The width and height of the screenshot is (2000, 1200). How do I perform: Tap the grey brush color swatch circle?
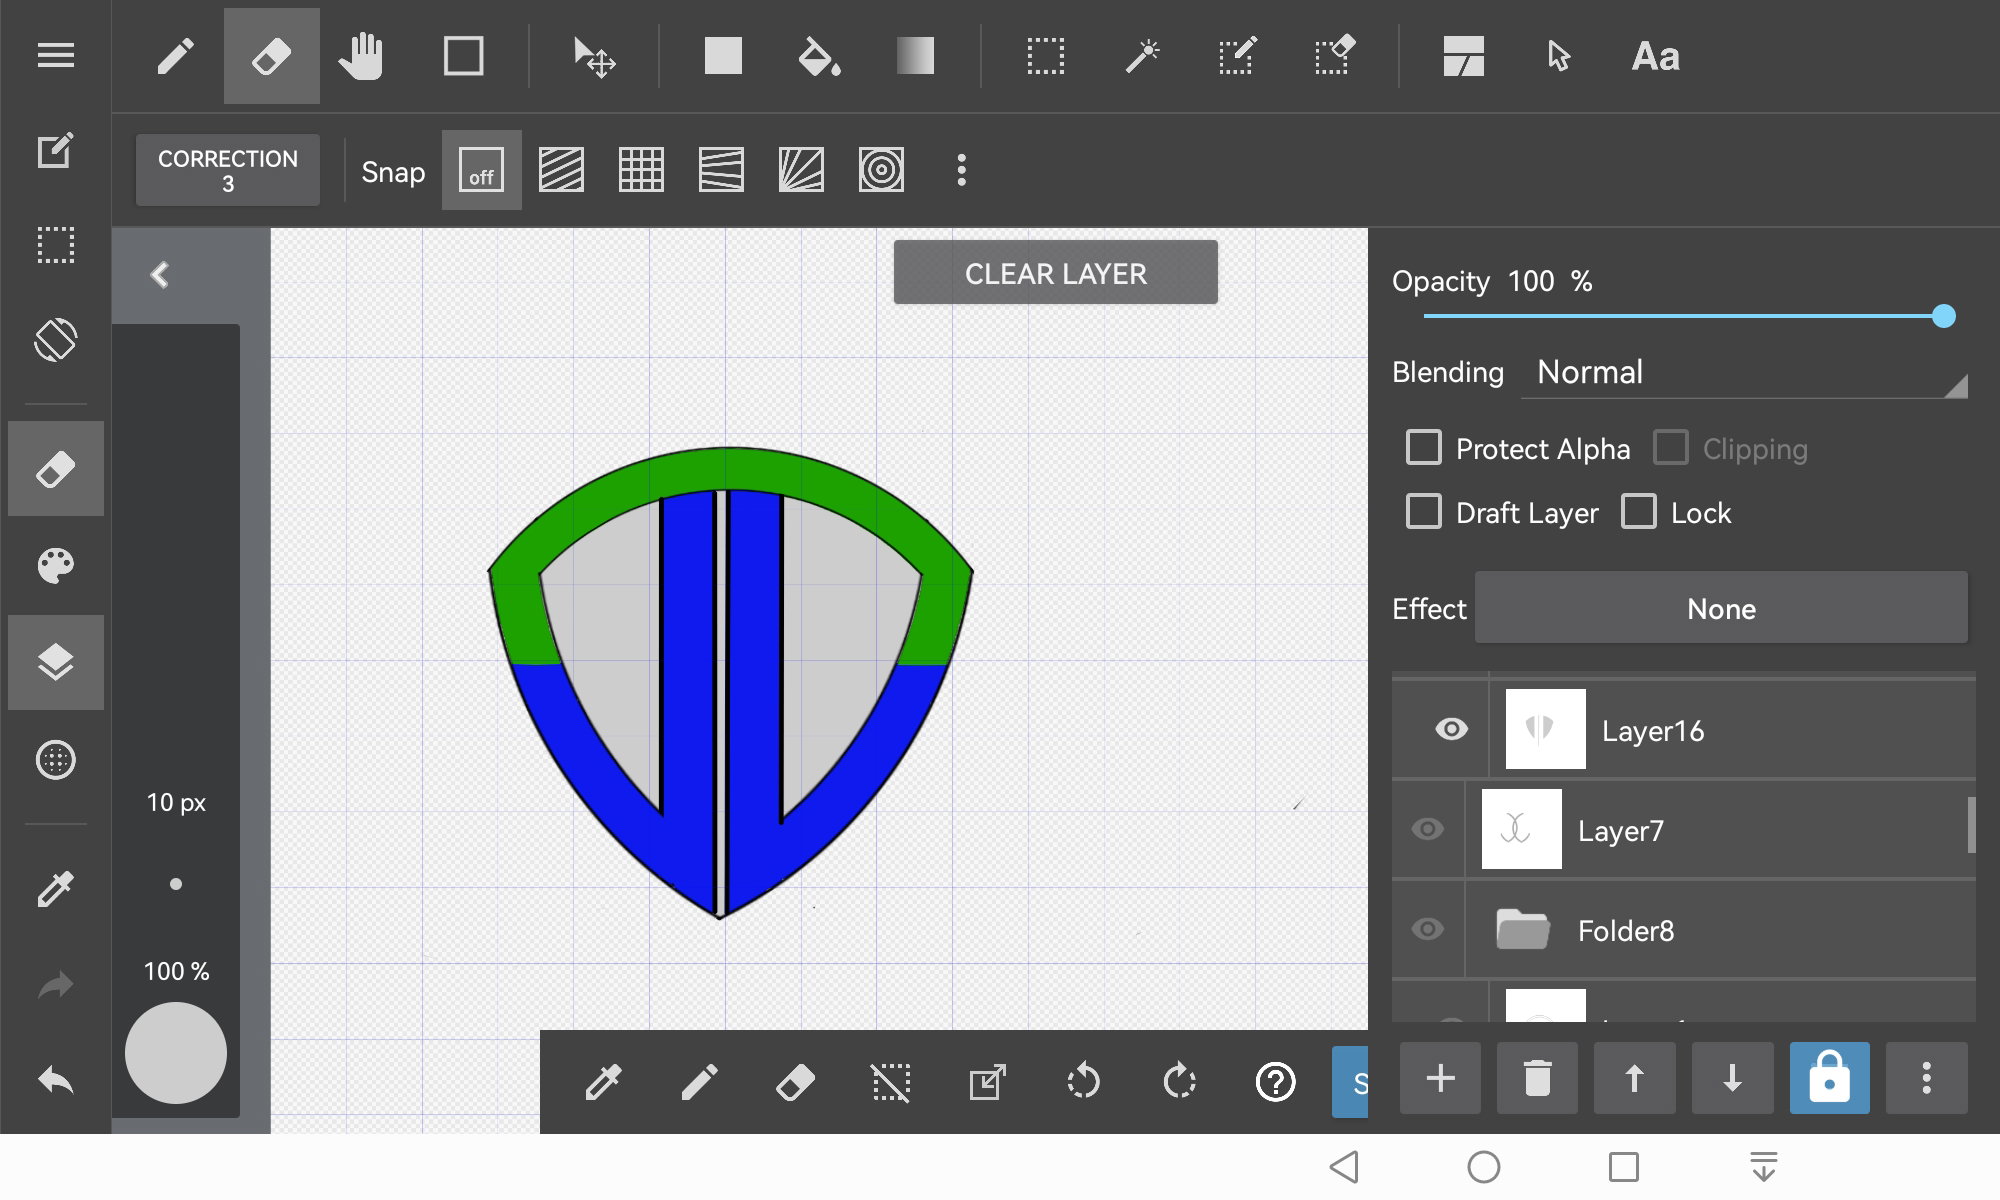(176, 1053)
